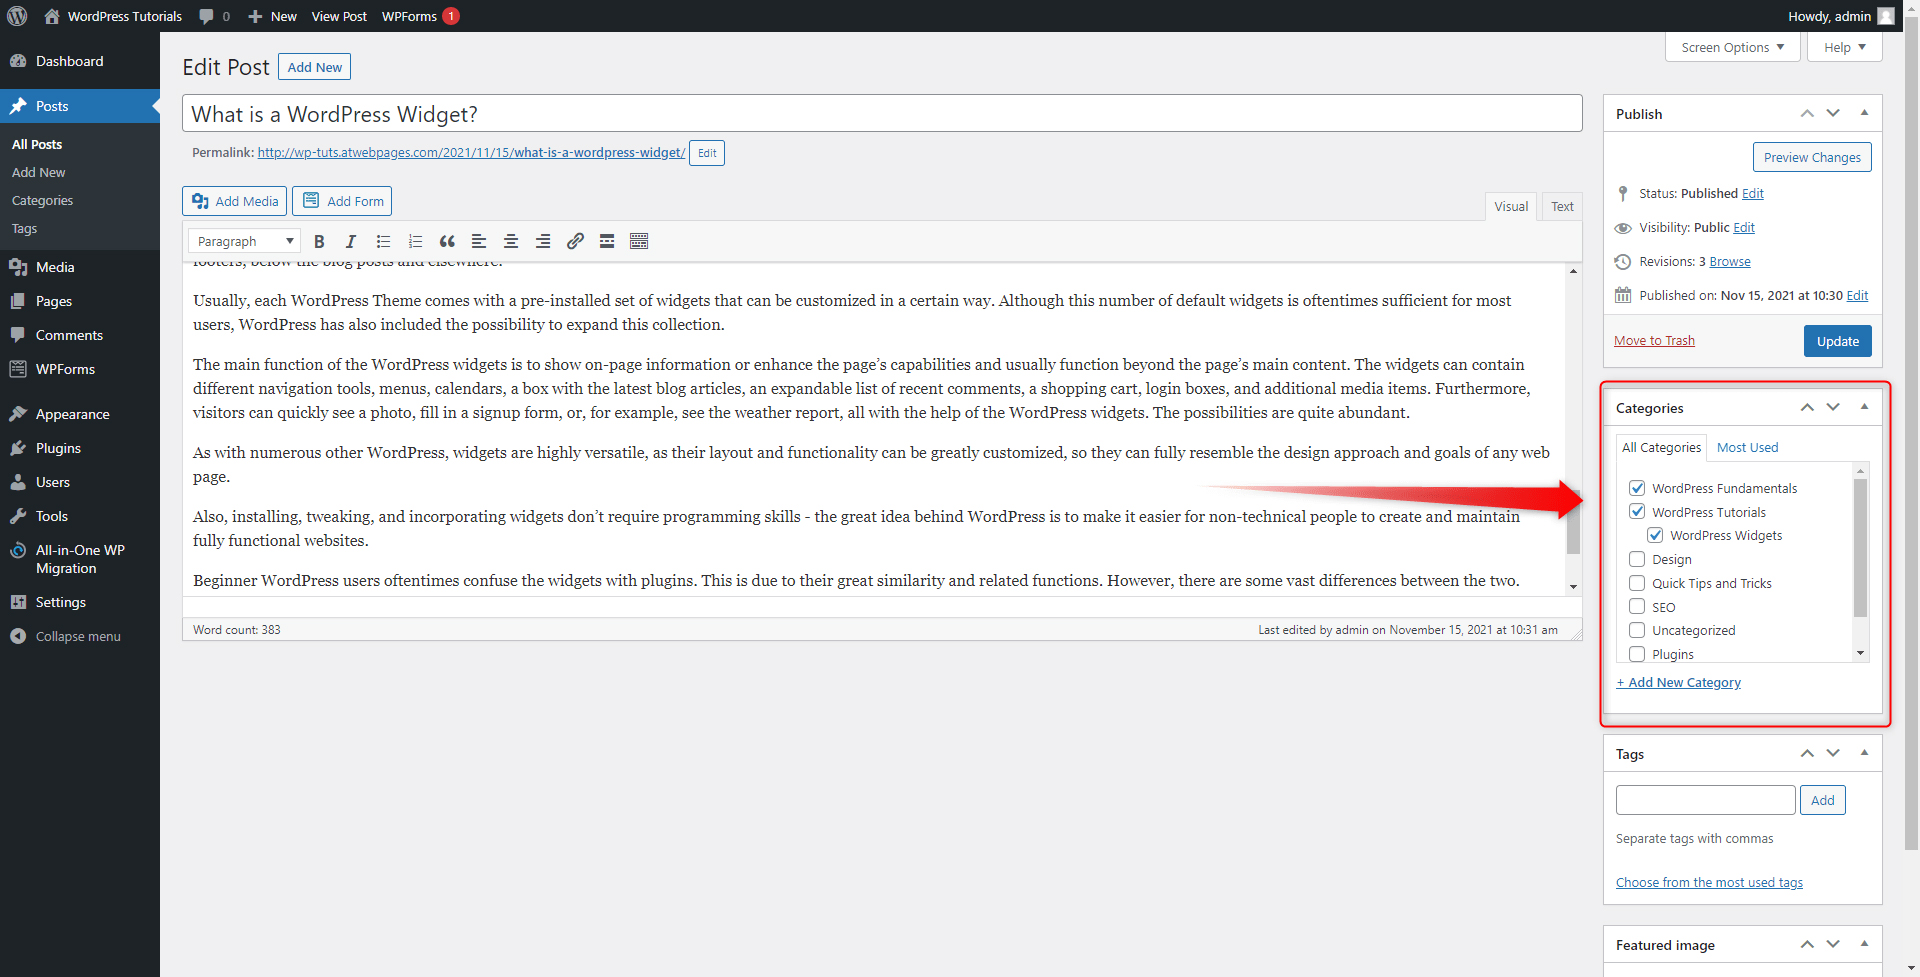Viewport: 1920px width, 977px height.
Task: Click the admin avatar in the top bar
Action: pyautogui.click(x=1886, y=16)
